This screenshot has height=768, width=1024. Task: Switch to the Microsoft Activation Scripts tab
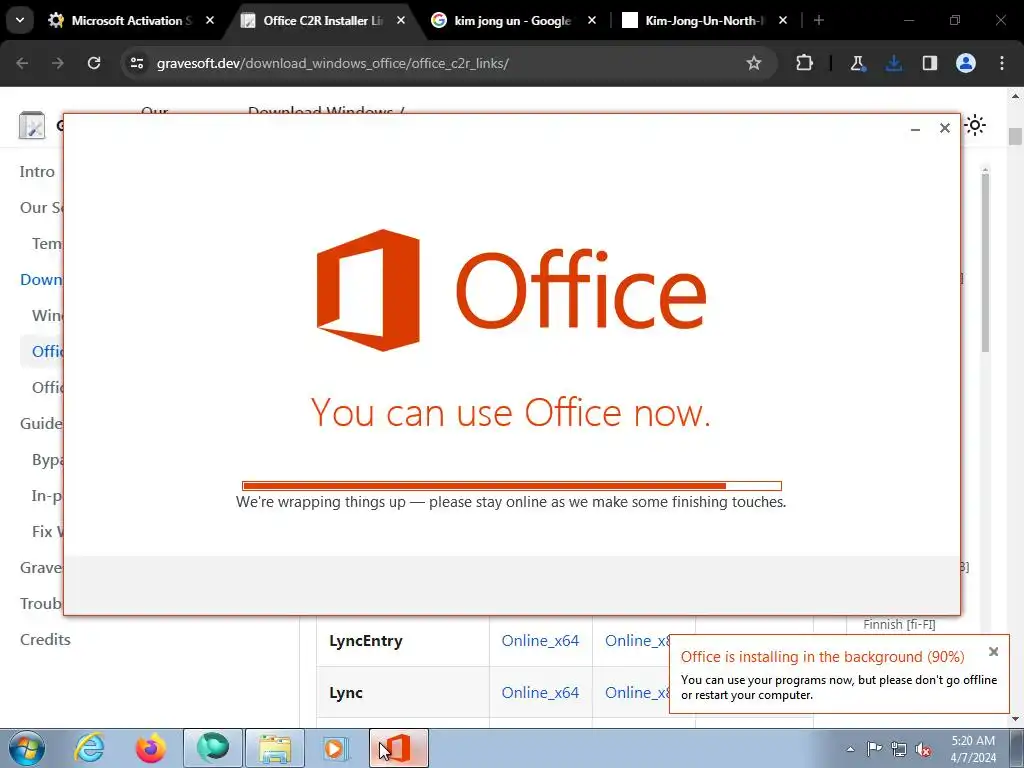(x=131, y=20)
